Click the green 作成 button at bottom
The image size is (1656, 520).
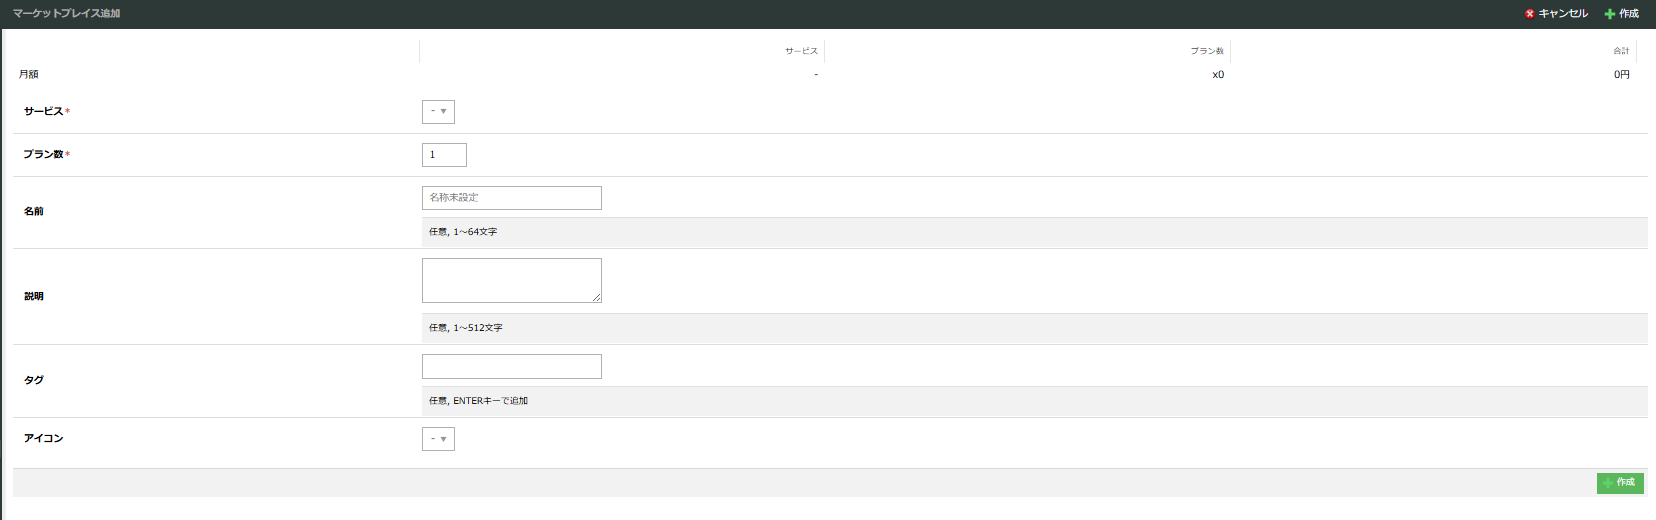click(1620, 483)
